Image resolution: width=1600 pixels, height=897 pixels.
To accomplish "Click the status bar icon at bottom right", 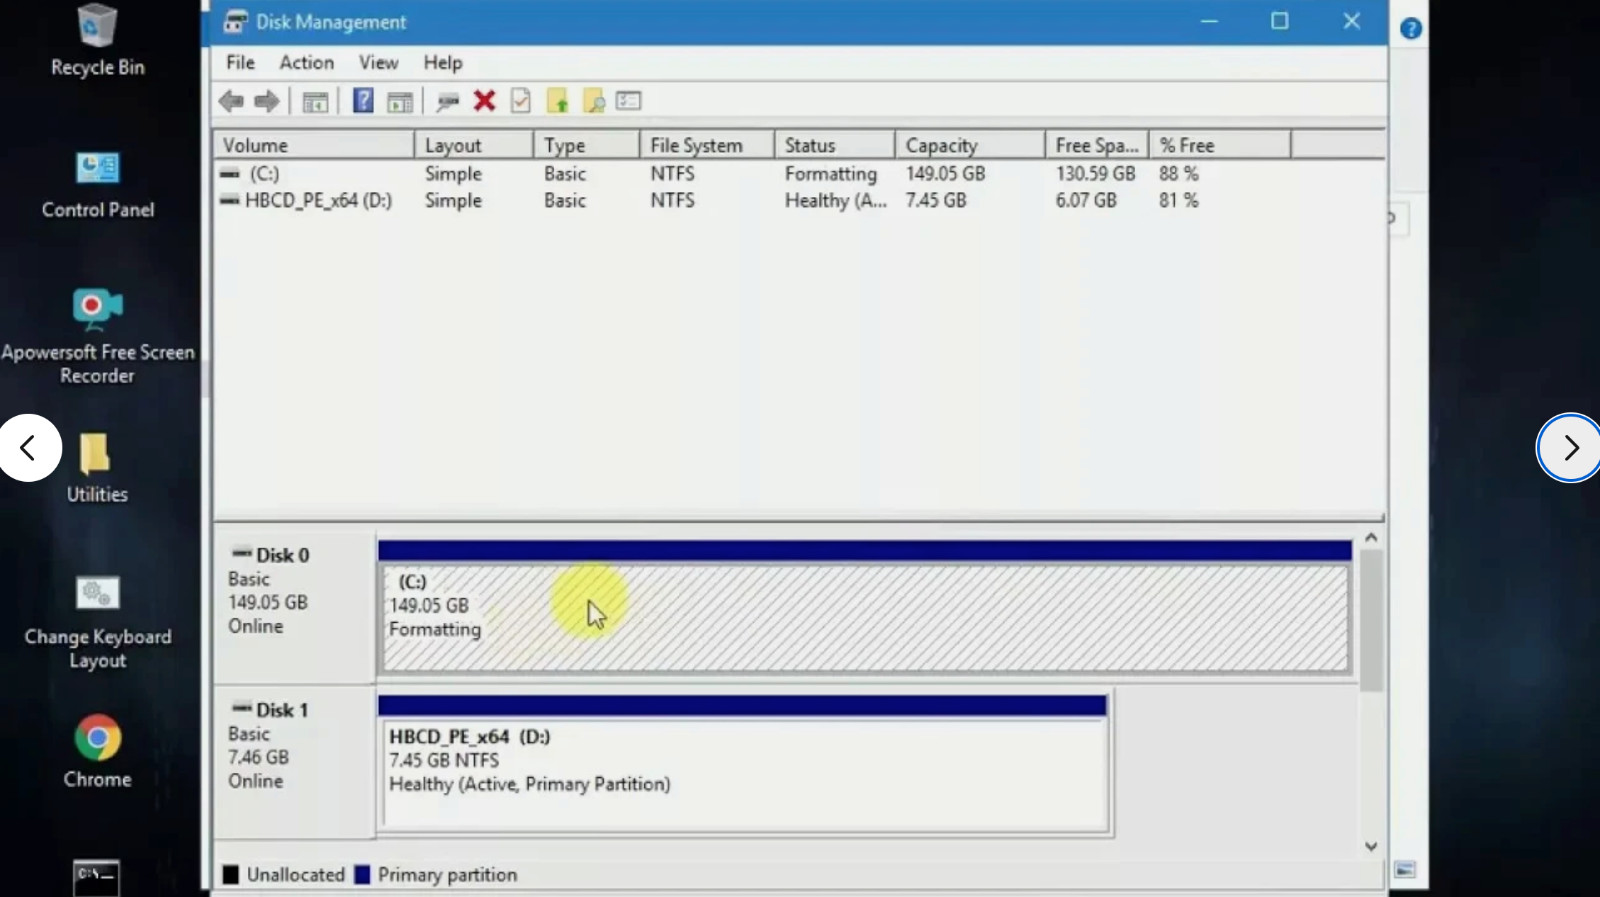I will [1405, 870].
